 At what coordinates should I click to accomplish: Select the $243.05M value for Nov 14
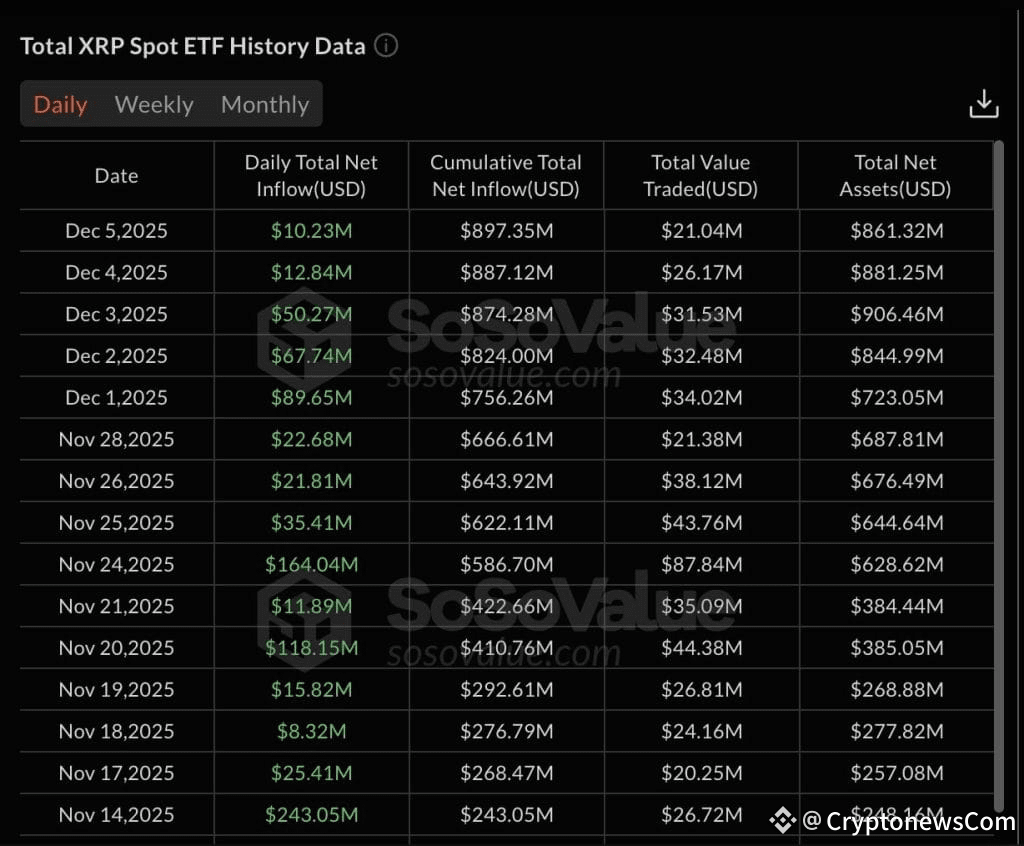click(x=311, y=815)
